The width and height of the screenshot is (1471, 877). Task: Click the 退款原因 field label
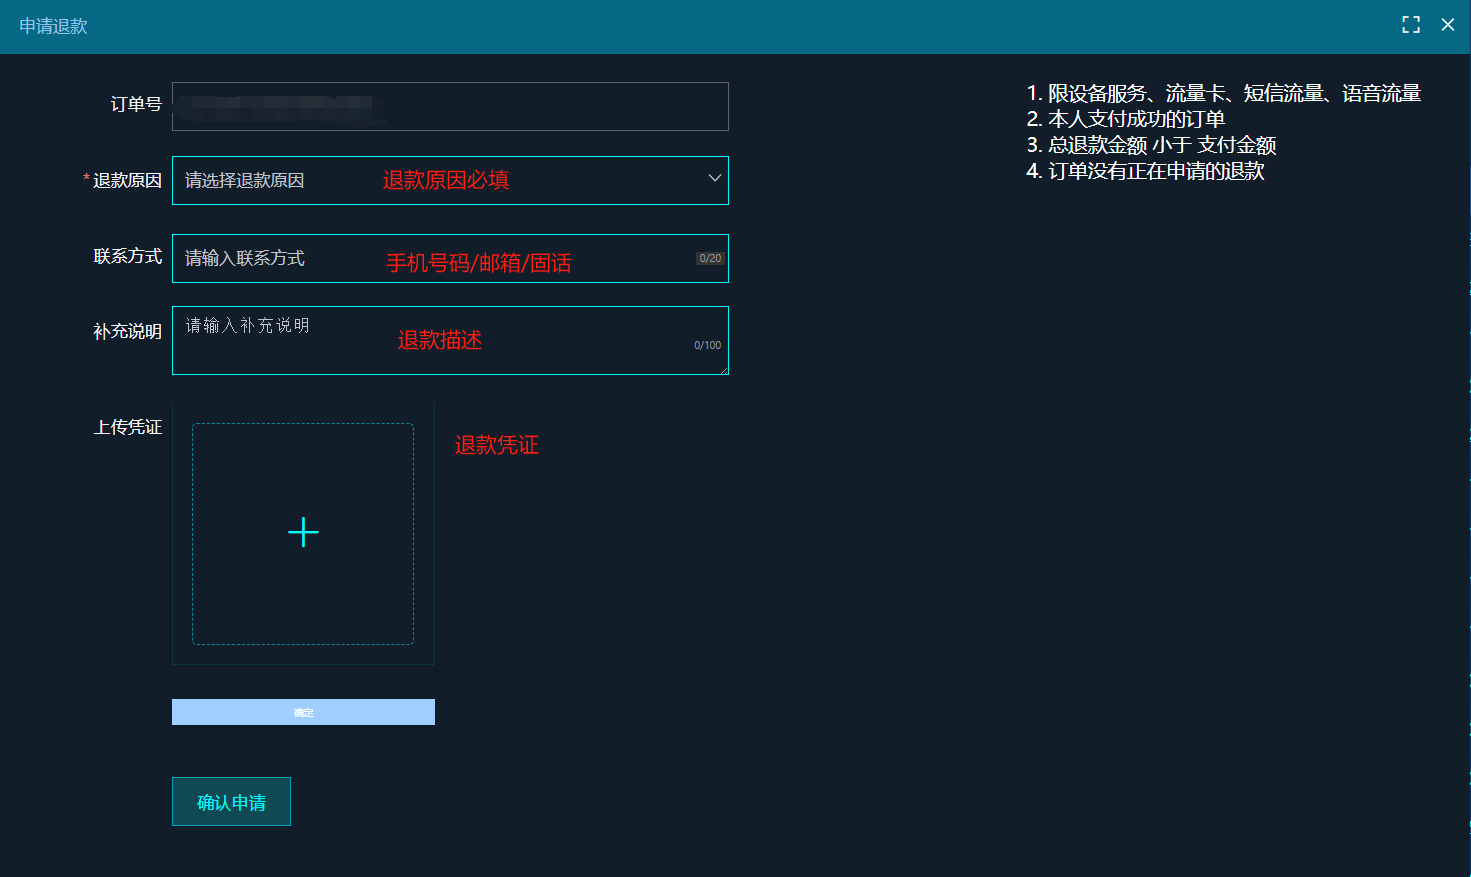pos(127,180)
